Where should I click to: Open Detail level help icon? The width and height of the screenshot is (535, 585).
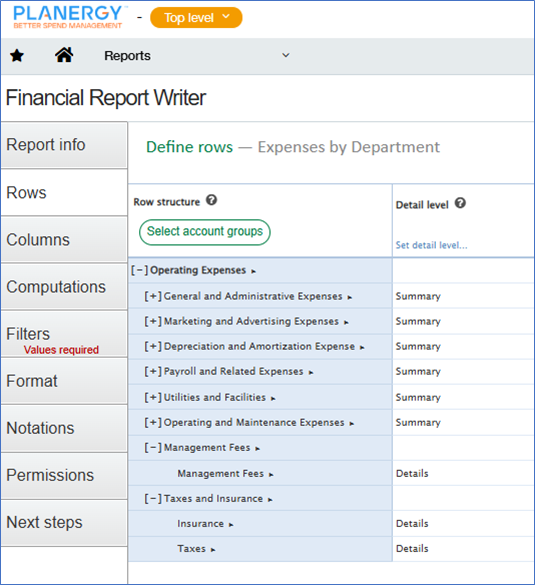point(460,203)
